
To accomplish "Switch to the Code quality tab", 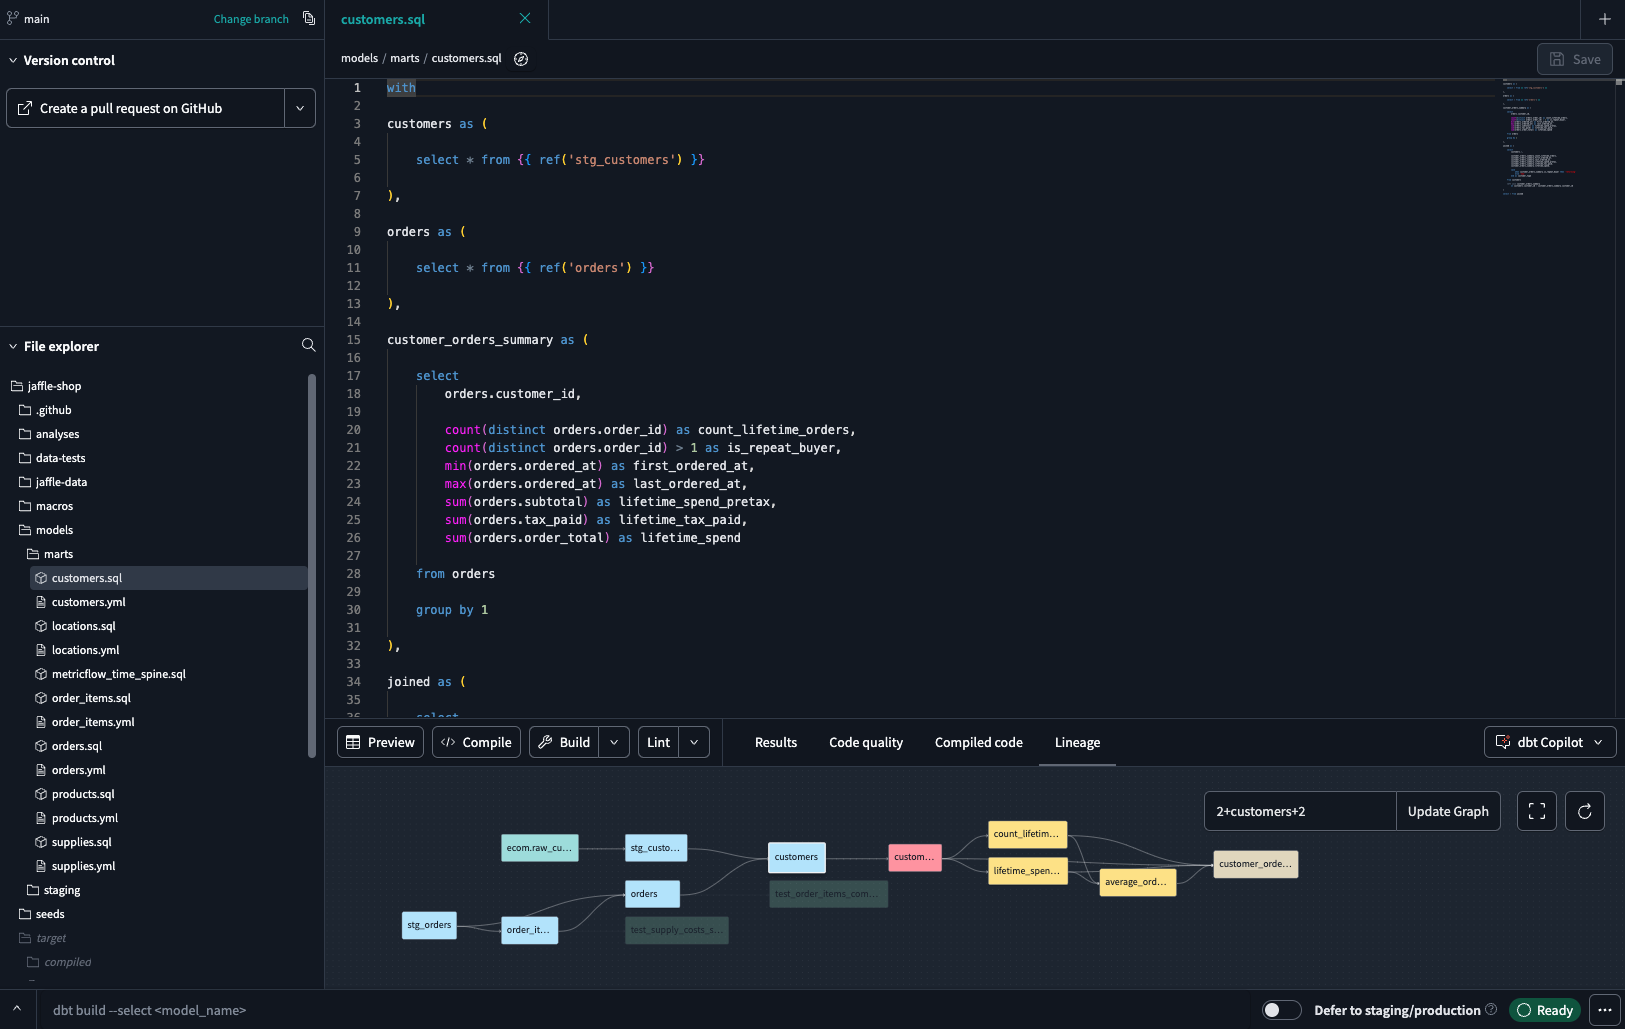I will [865, 742].
